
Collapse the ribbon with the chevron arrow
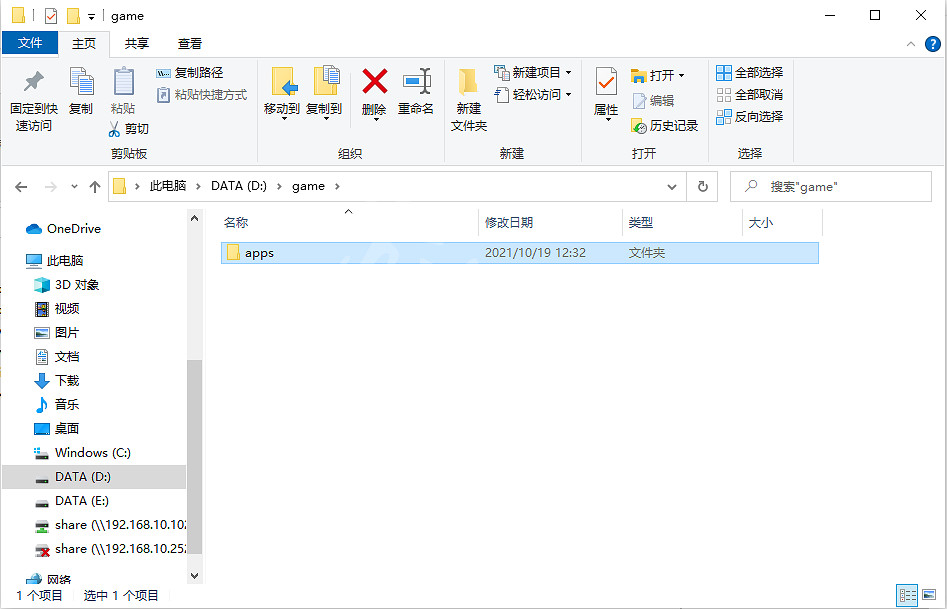(909, 44)
